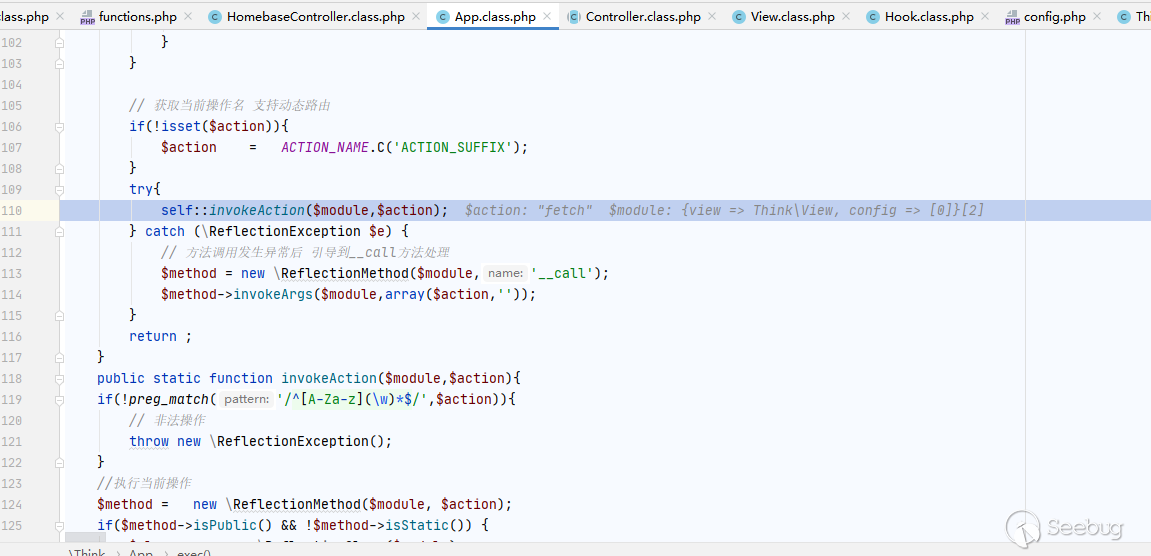Close the View.class.php tab
The width and height of the screenshot is (1151, 556).
tap(846, 16)
